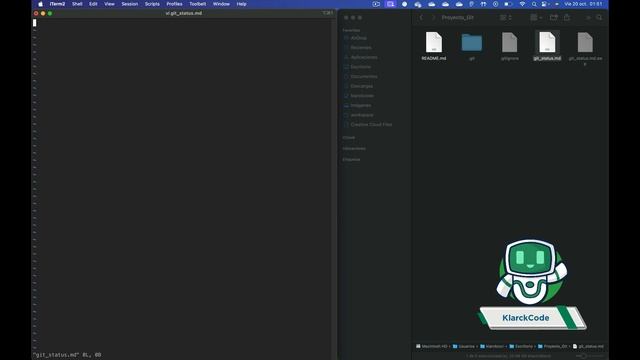Click the Finder search icon
Image resolution: width=640 pixels, height=360 pixels.
599,18
